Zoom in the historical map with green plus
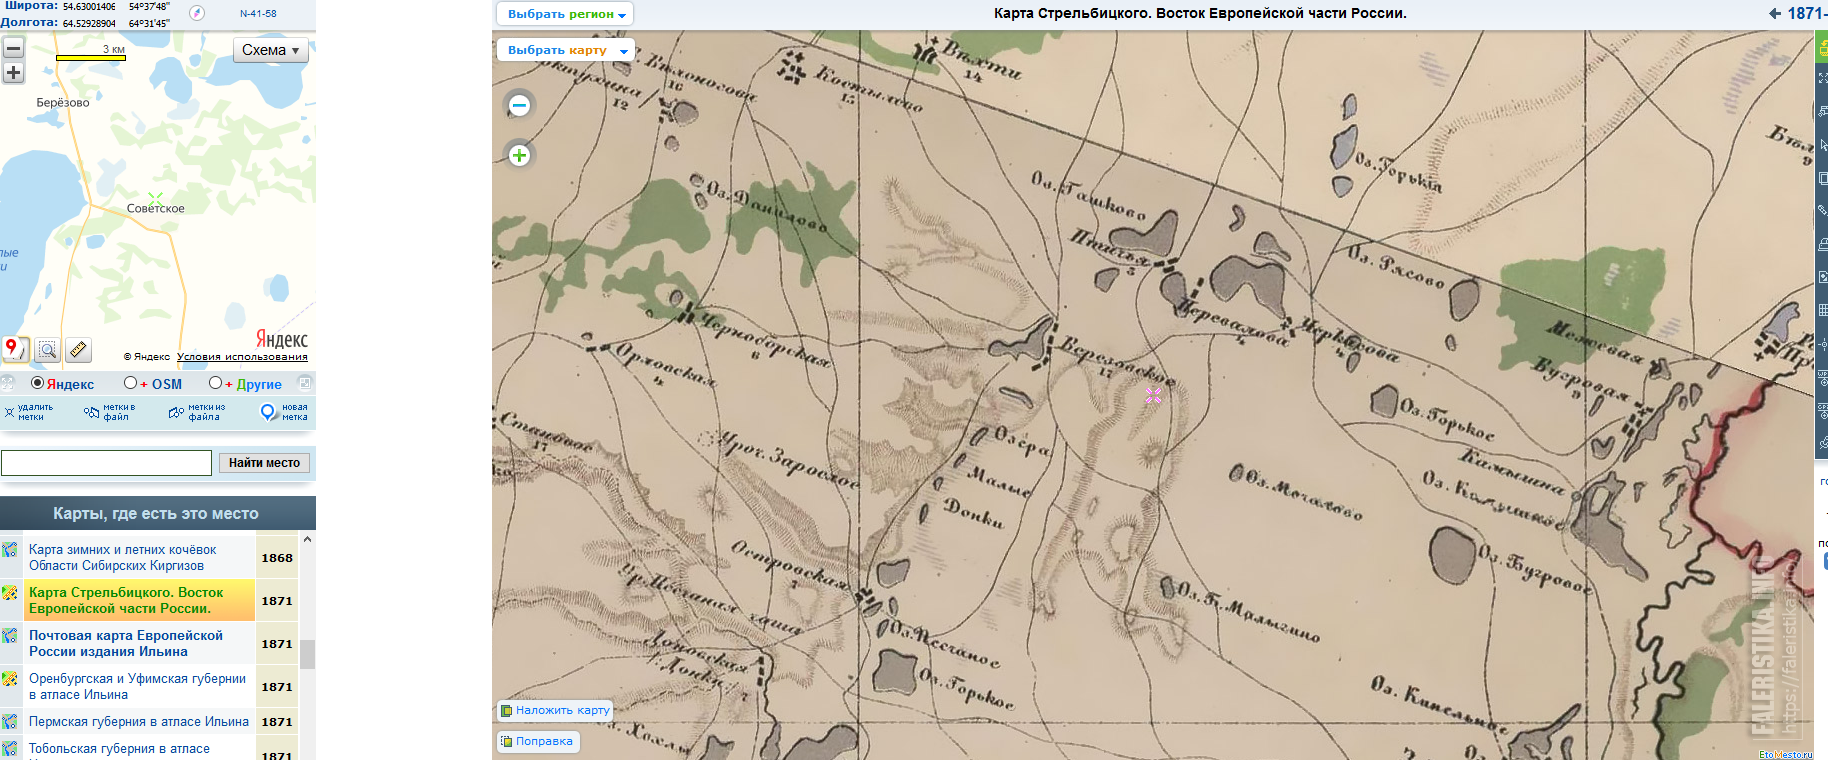This screenshot has width=1828, height=760. click(519, 155)
